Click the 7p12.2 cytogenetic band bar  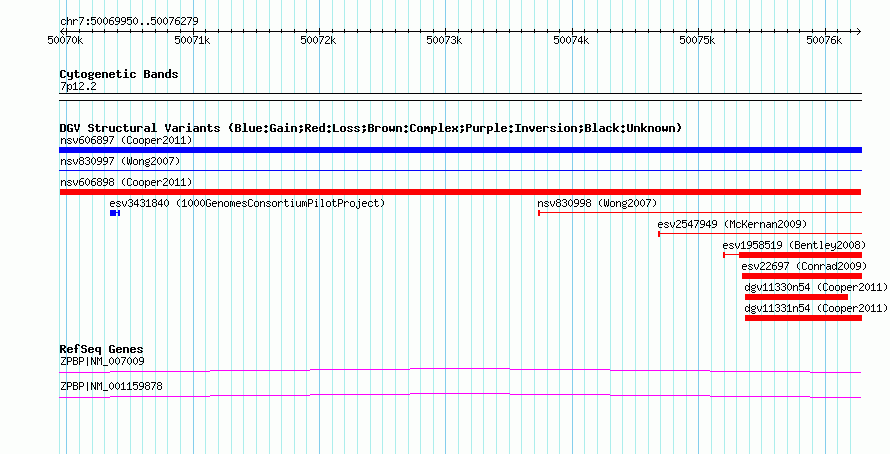pyautogui.click(x=460, y=97)
